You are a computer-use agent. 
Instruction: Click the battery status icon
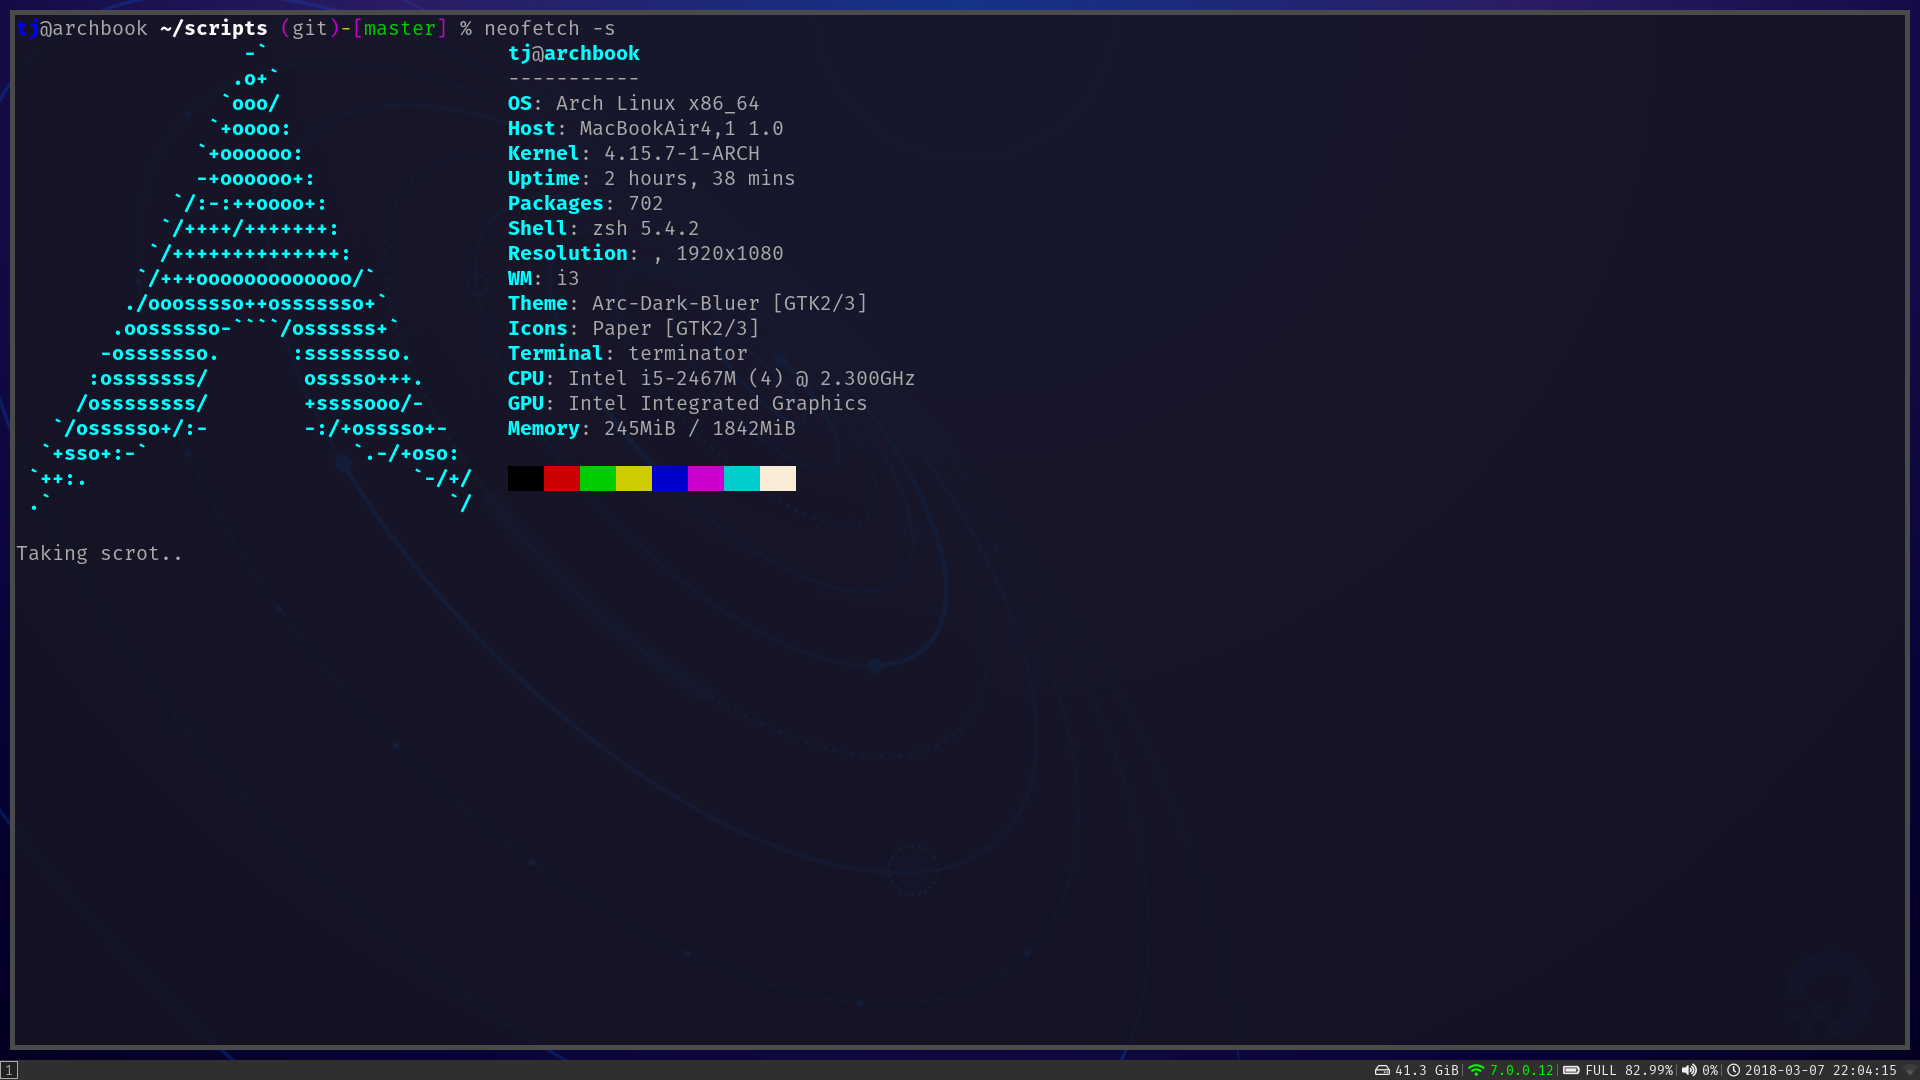tap(1571, 1070)
